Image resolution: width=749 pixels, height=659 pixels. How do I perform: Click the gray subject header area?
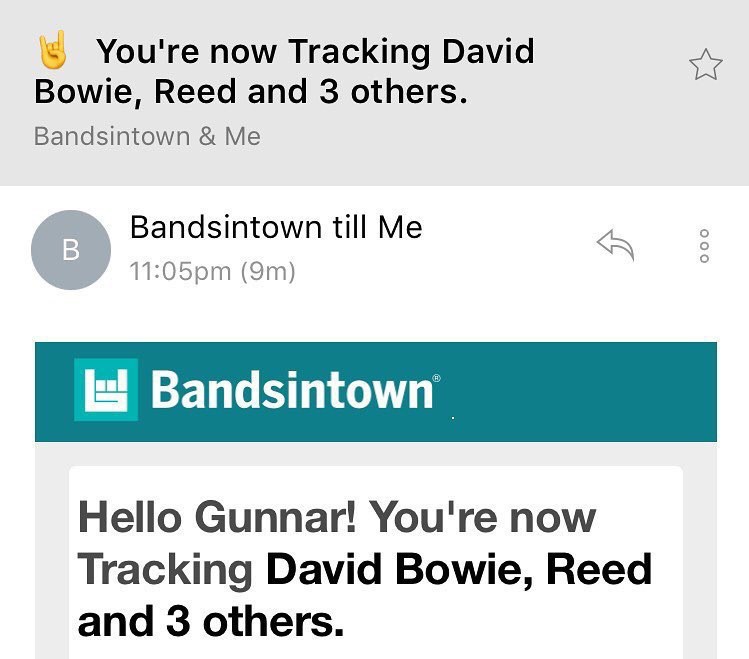(374, 93)
